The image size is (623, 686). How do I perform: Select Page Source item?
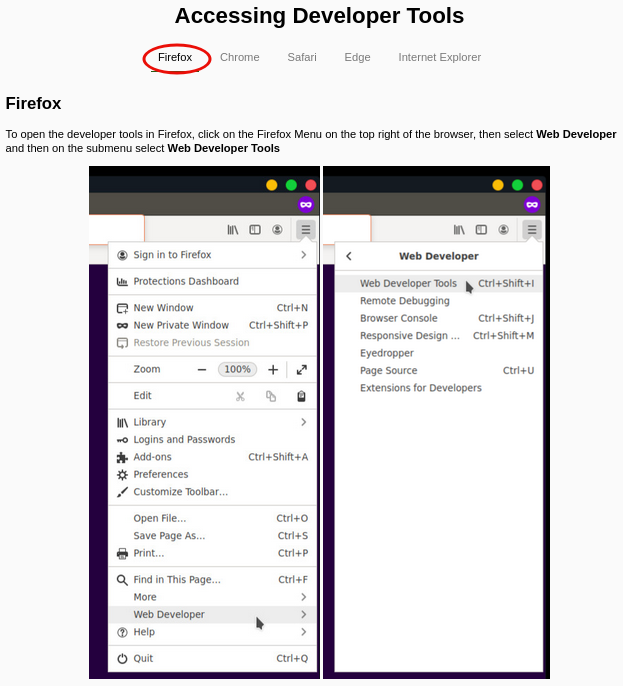click(x=438, y=371)
